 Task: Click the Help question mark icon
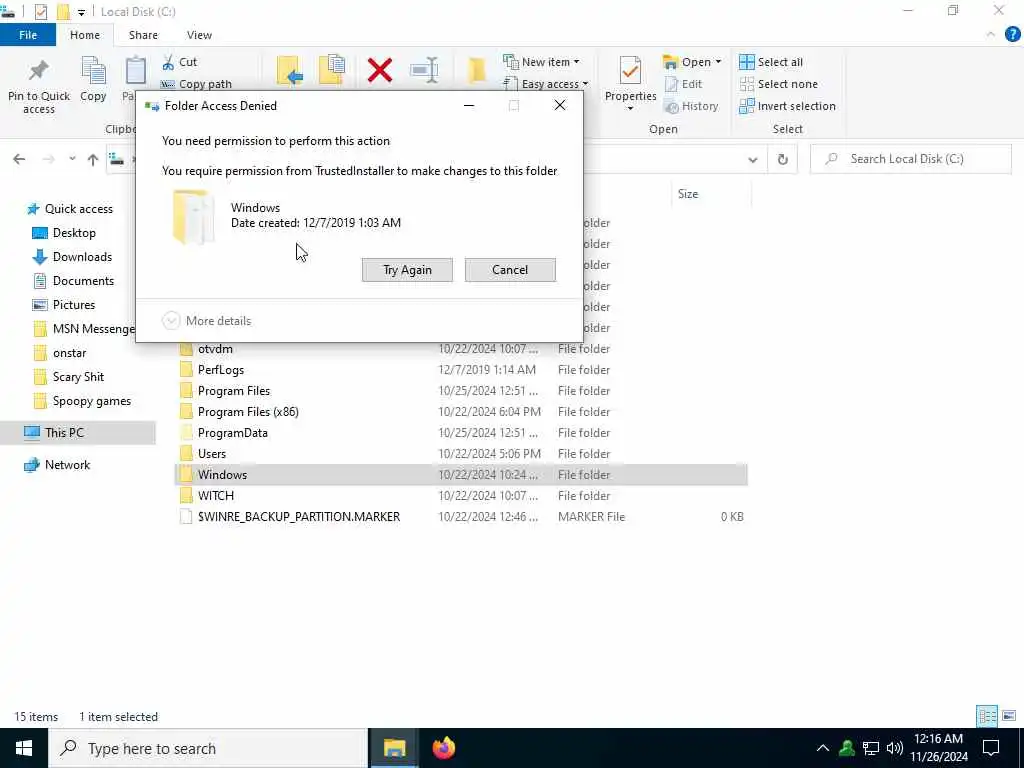(x=1013, y=35)
